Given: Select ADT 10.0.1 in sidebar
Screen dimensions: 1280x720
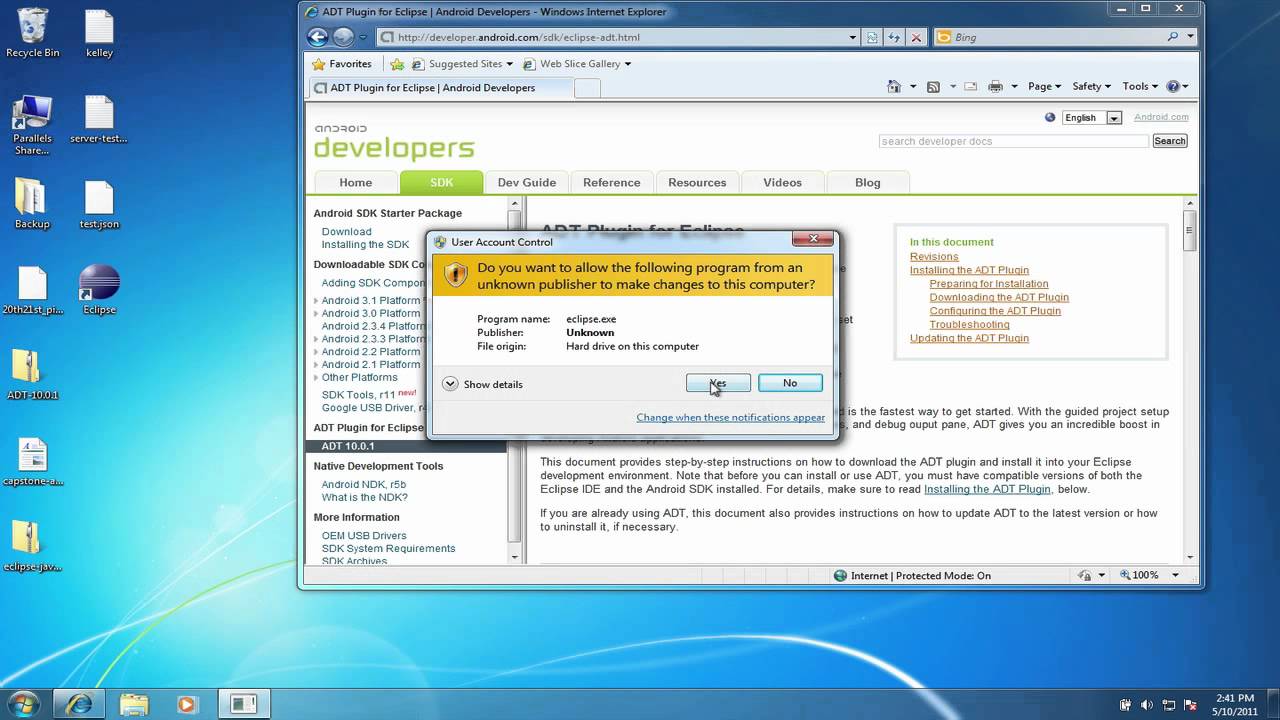Looking at the screenshot, I should [x=406, y=446].
